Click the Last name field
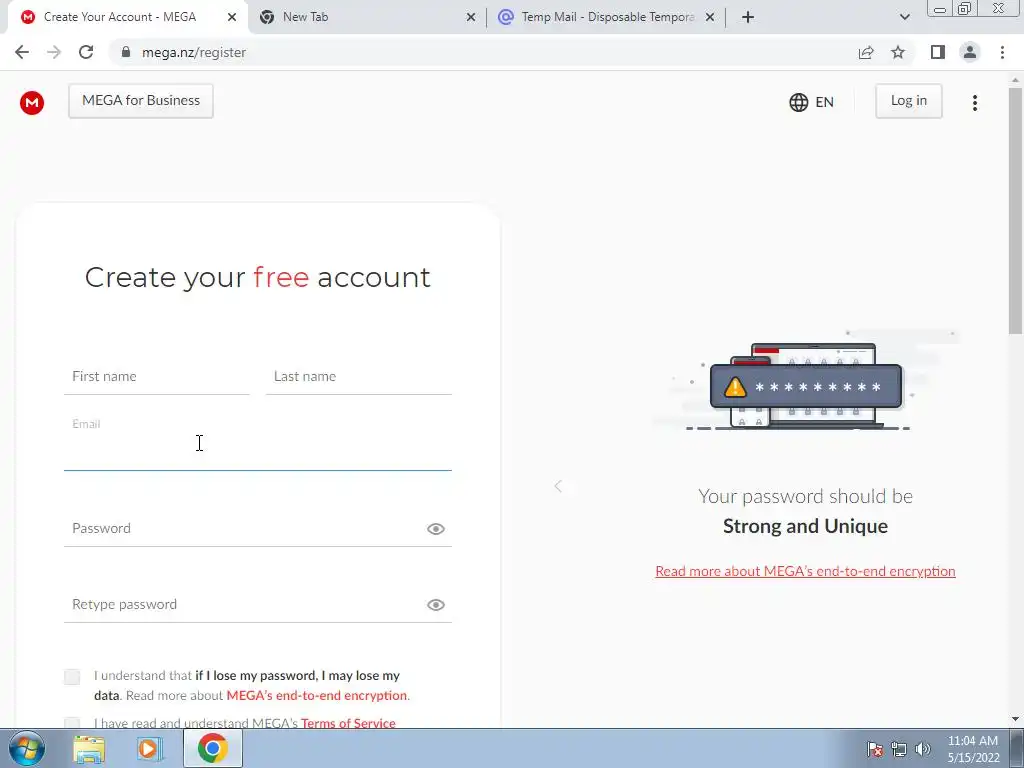Screen dimensions: 1024x768 pos(359,377)
